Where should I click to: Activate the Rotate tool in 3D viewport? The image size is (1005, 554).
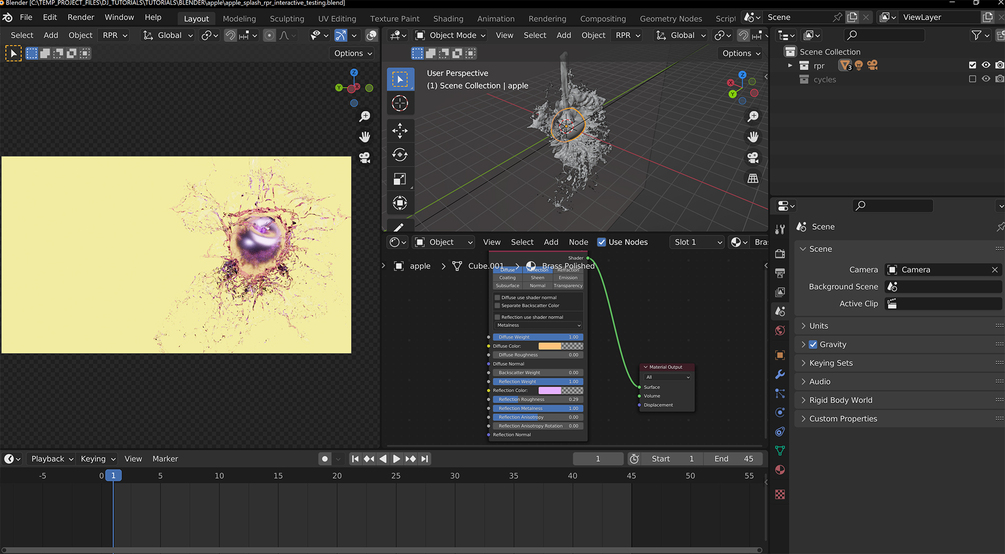tap(400, 155)
